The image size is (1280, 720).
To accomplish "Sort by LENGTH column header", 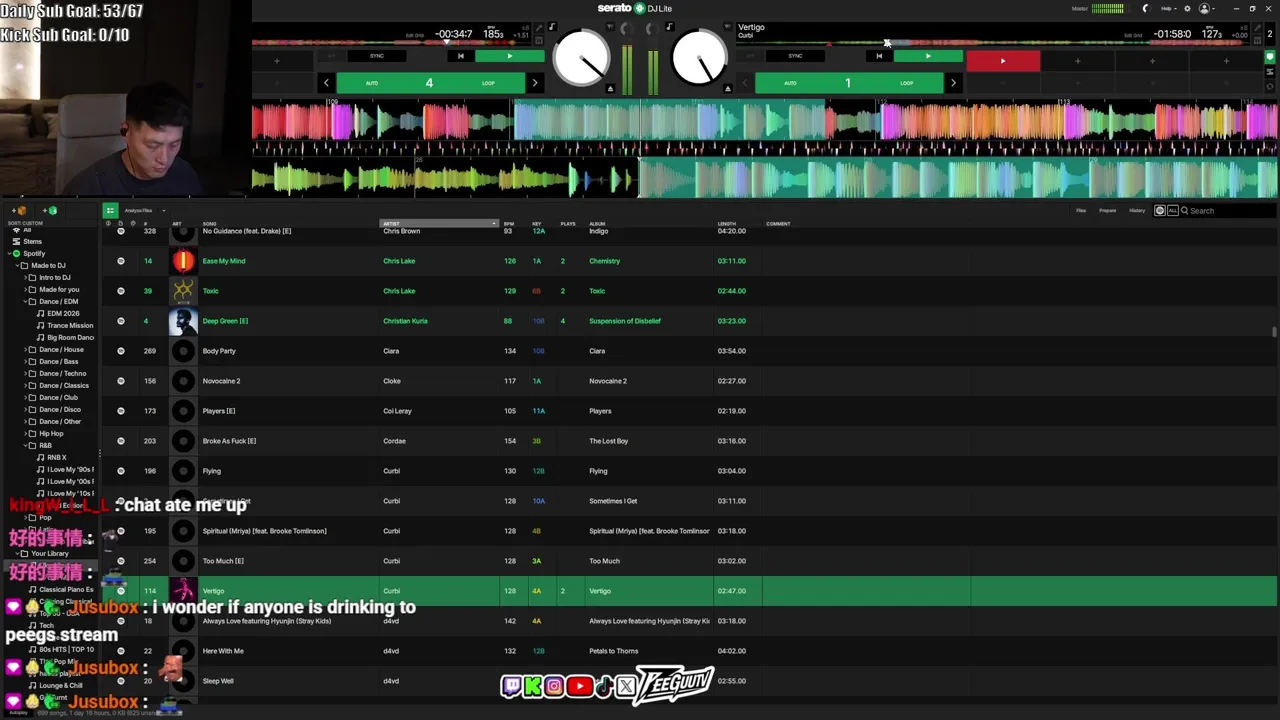I will 727,223.
